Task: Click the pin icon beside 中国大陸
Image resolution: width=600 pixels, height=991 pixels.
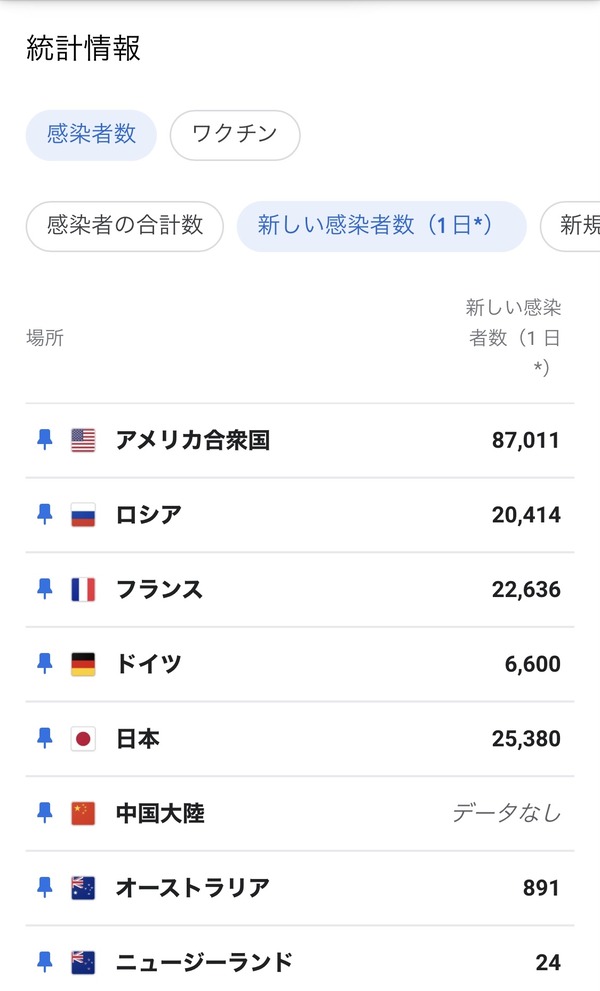Action: click(x=44, y=813)
